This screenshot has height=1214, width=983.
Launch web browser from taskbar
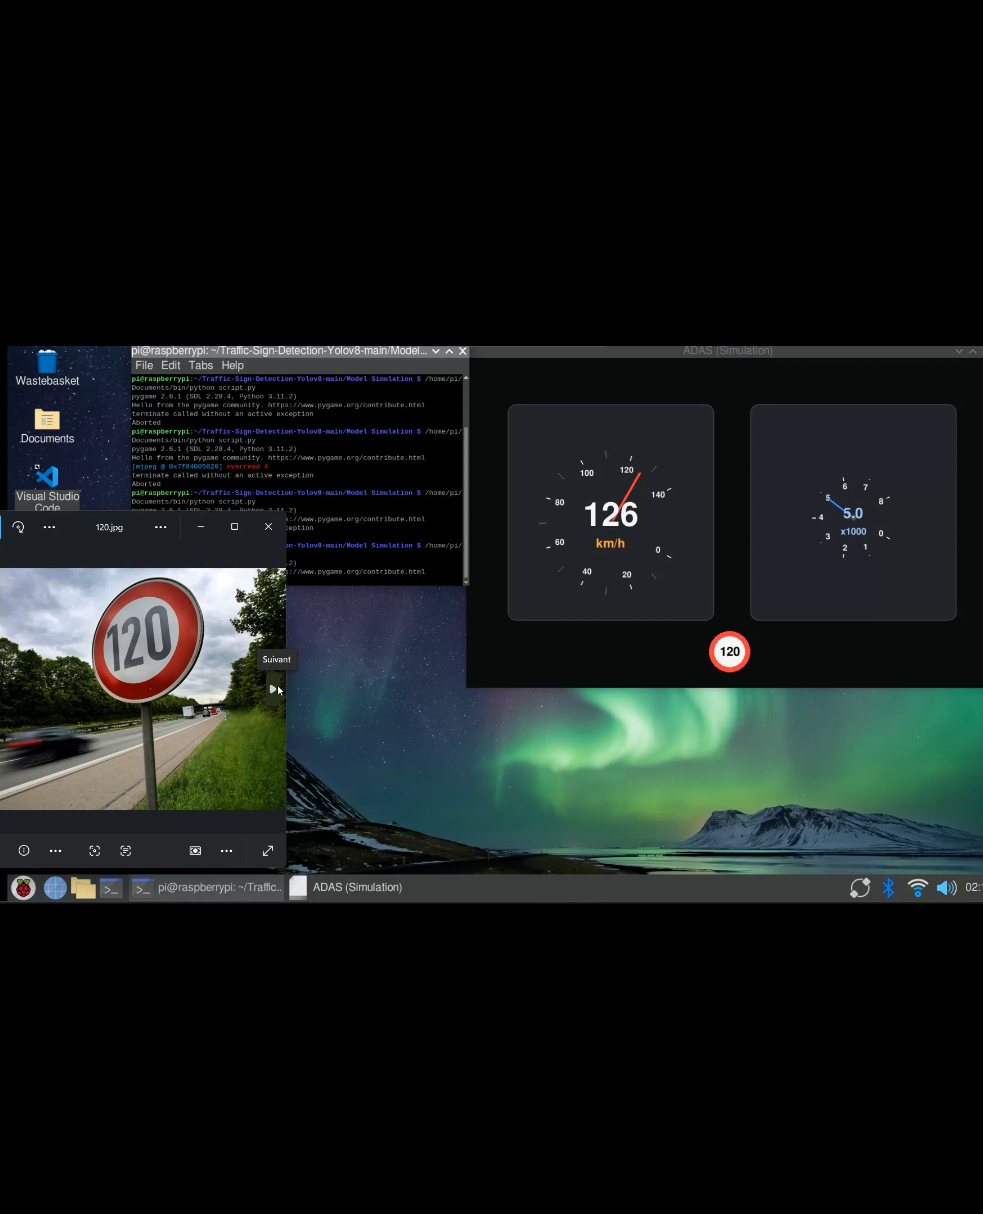coord(55,888)
